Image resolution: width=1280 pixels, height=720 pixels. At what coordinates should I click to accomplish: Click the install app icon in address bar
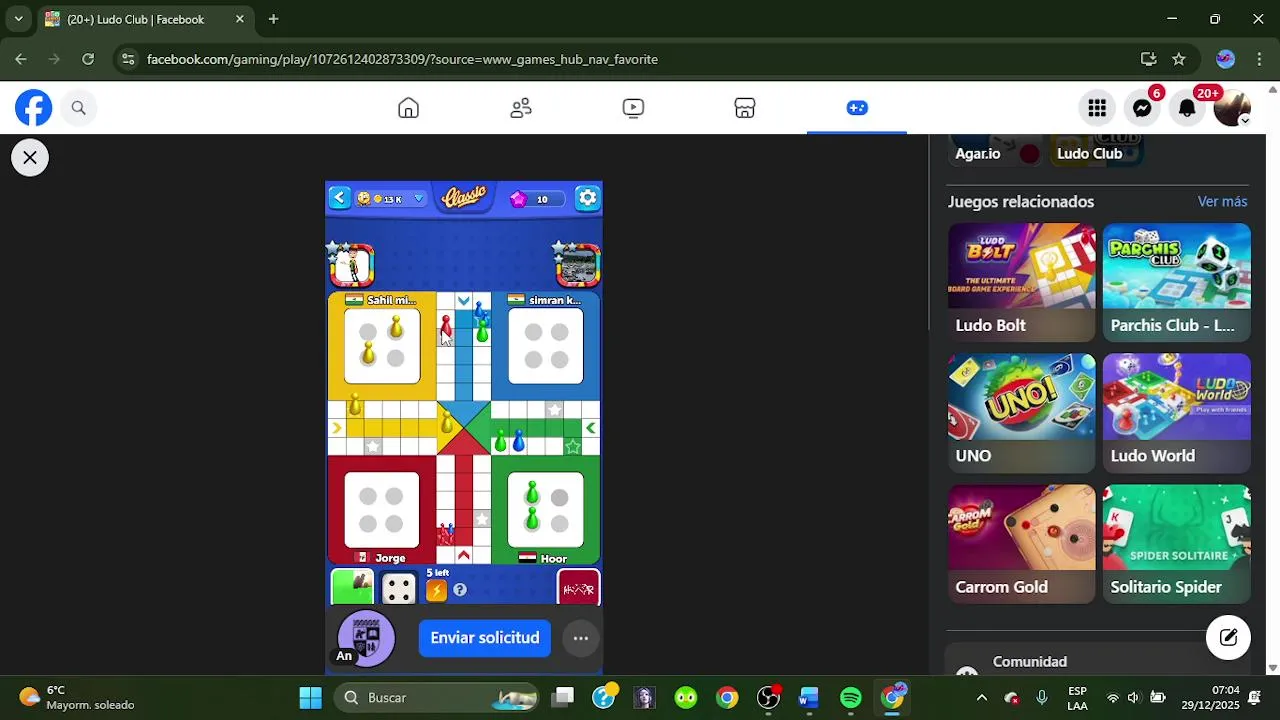[x=1149, y=59]
